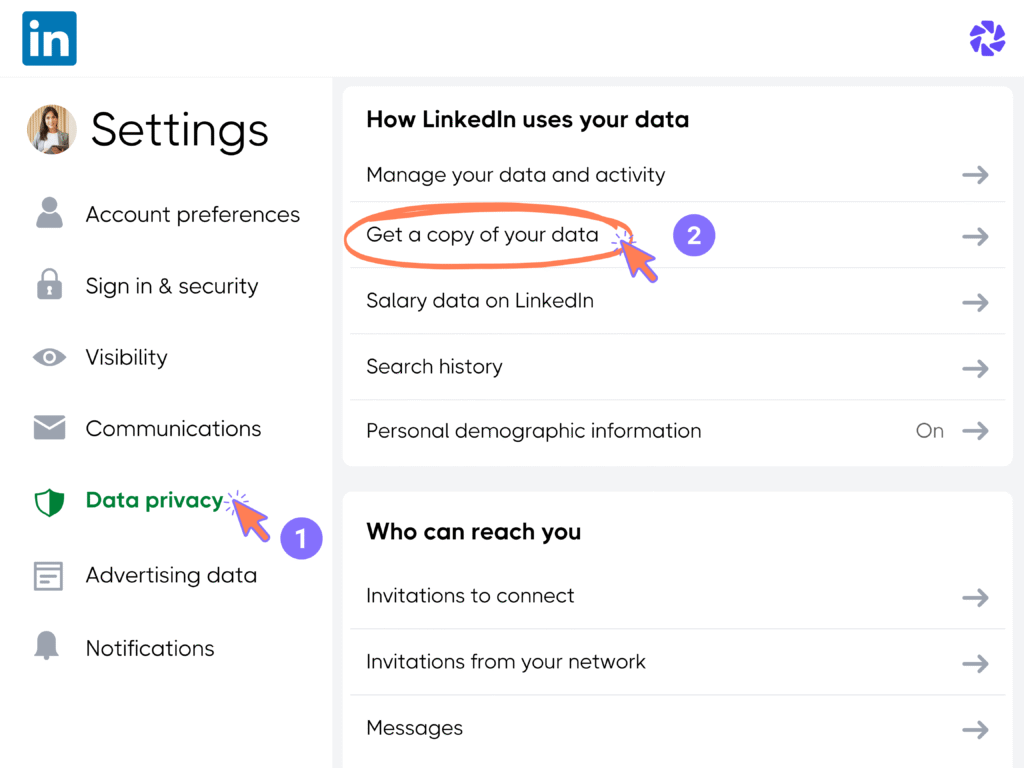Select the Account preferences person icon

48,214
